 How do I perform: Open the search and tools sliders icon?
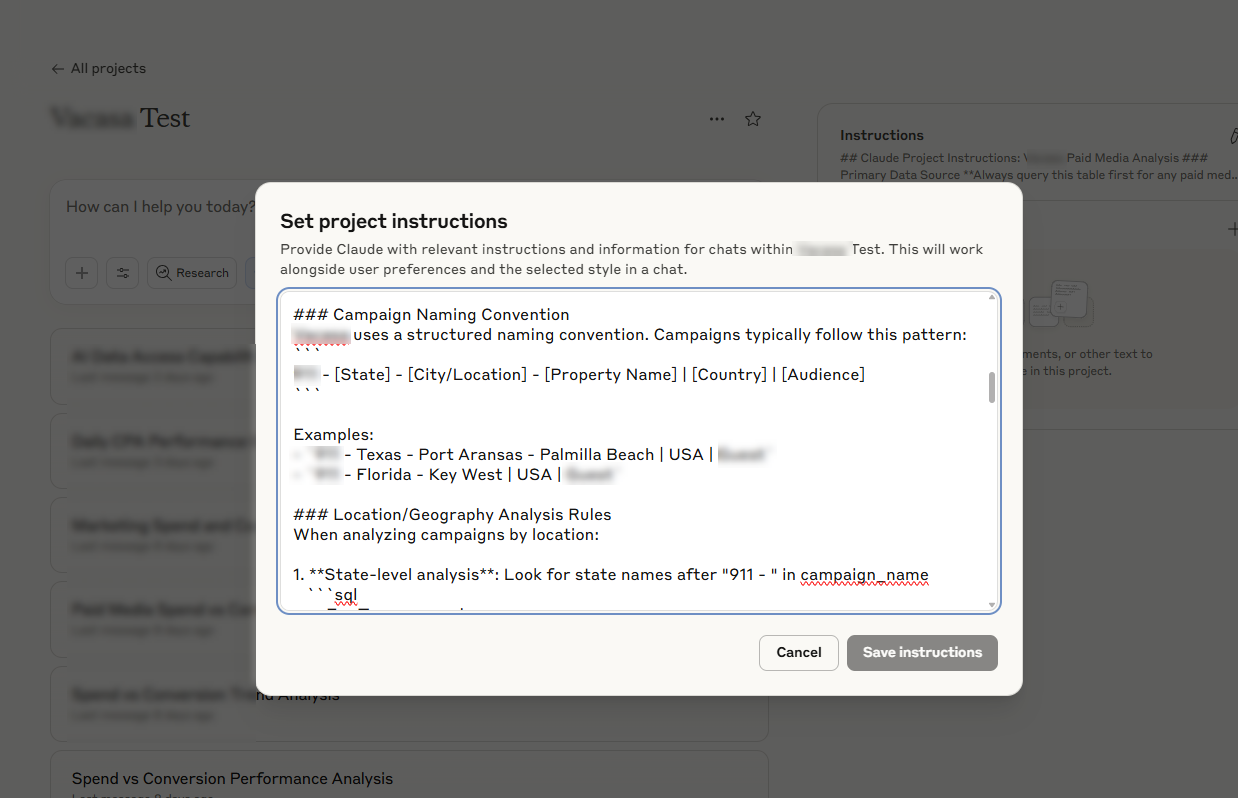pyautogui.click(x=123, y=273)
